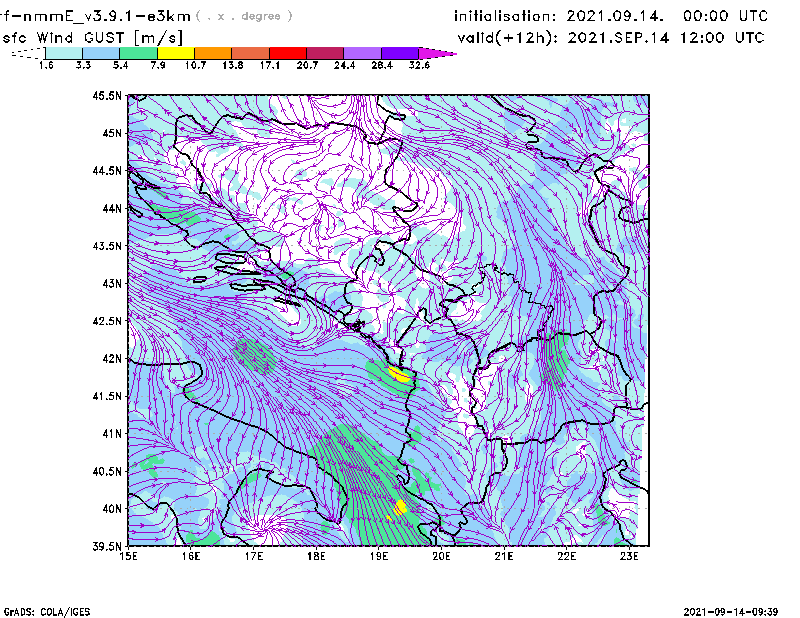
Task: Click the 43.5N latitude label
Action: (x=107, y=246)
